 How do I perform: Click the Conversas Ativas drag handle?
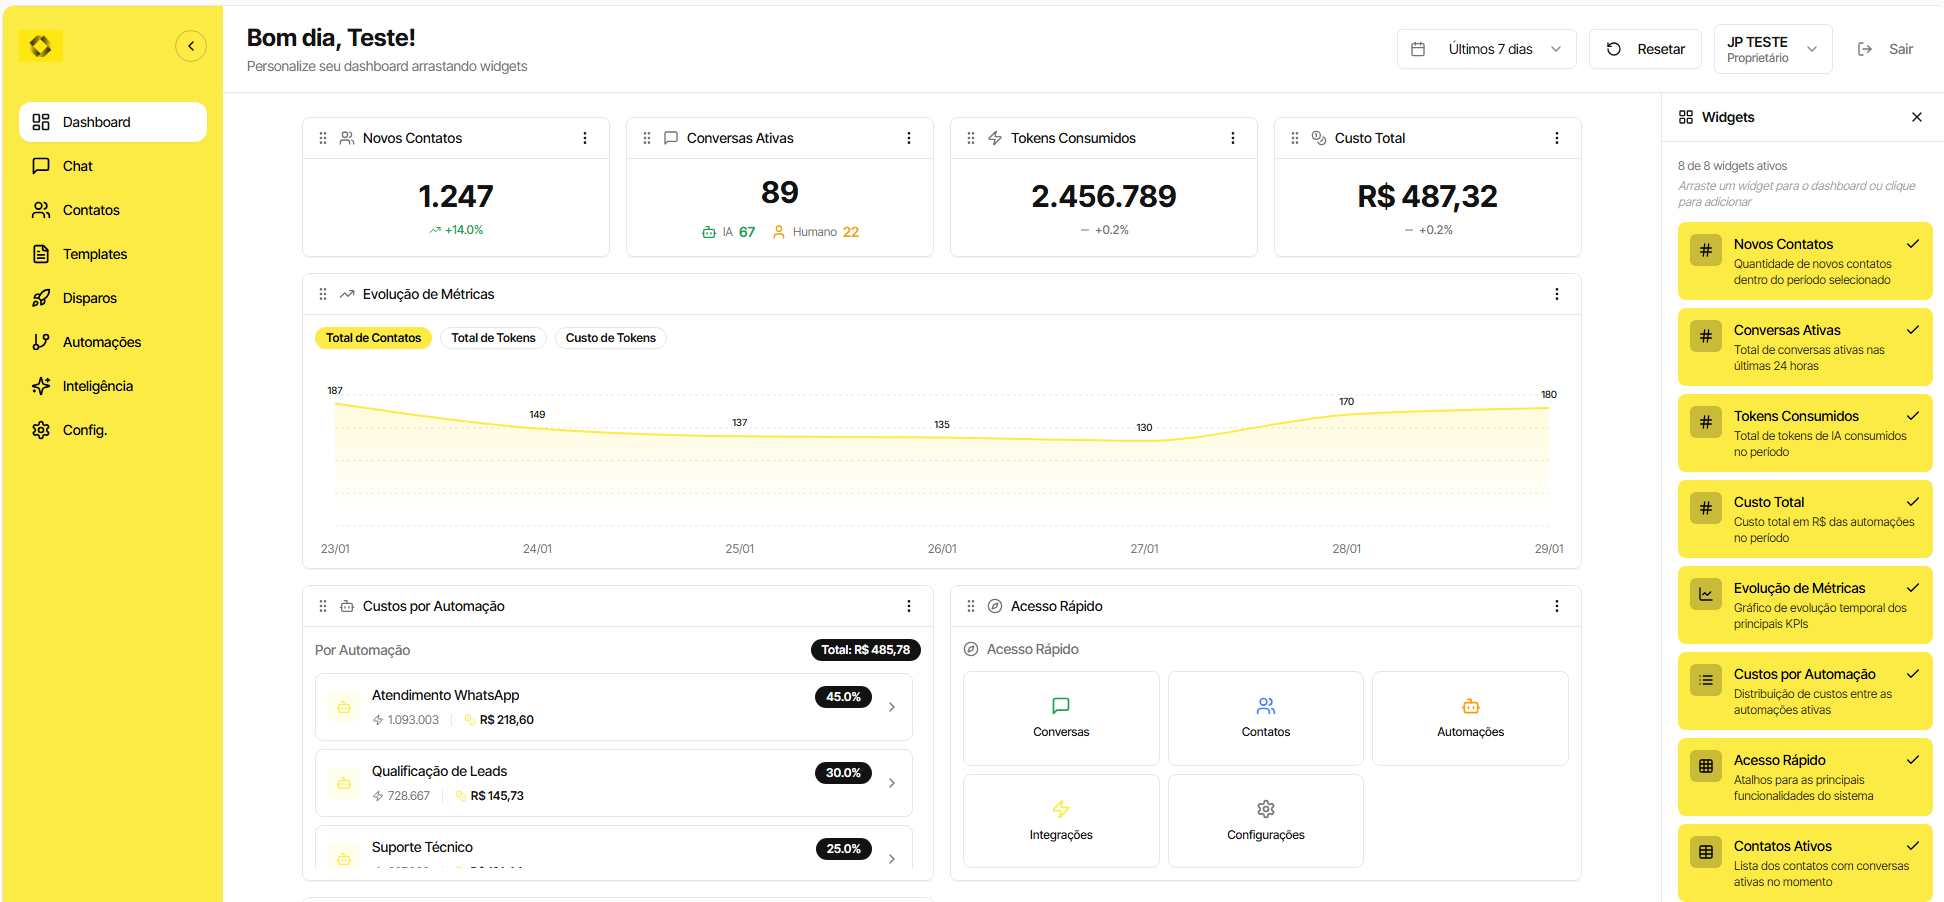(x=647, y=138)
